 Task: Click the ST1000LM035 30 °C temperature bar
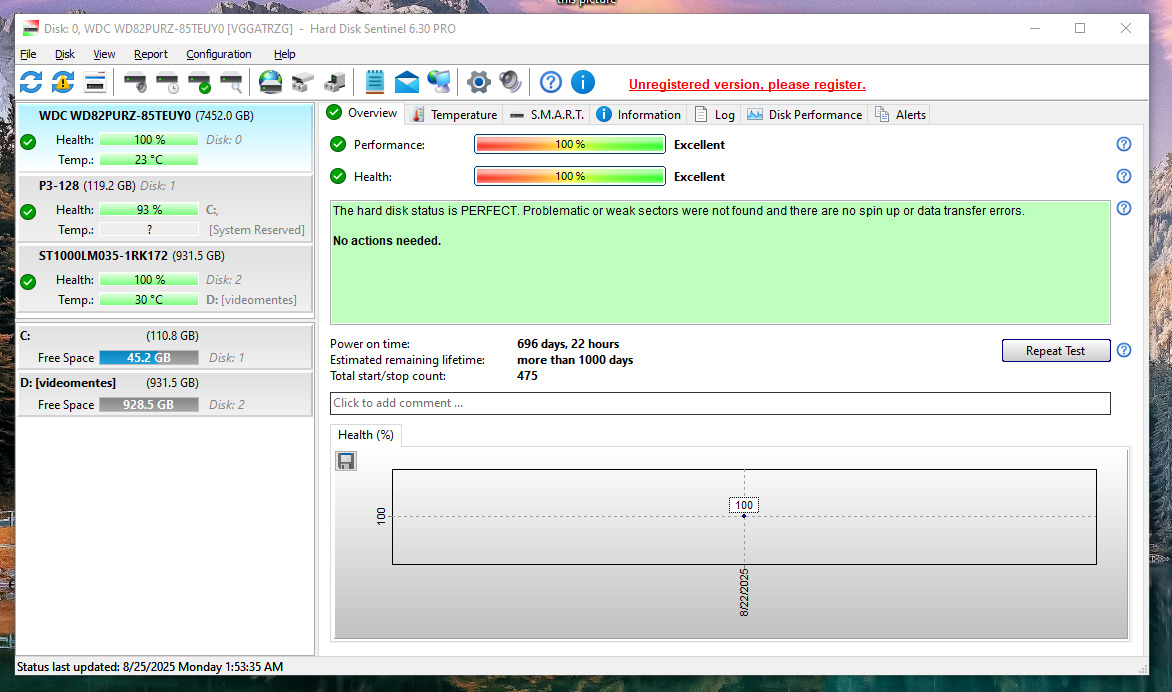[149, 300]
